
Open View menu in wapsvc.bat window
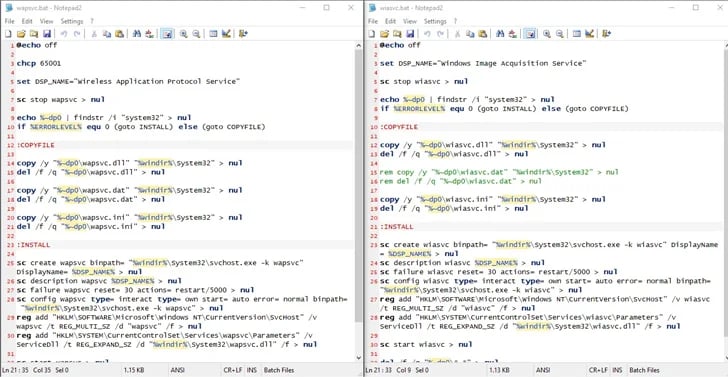point(46,21)
